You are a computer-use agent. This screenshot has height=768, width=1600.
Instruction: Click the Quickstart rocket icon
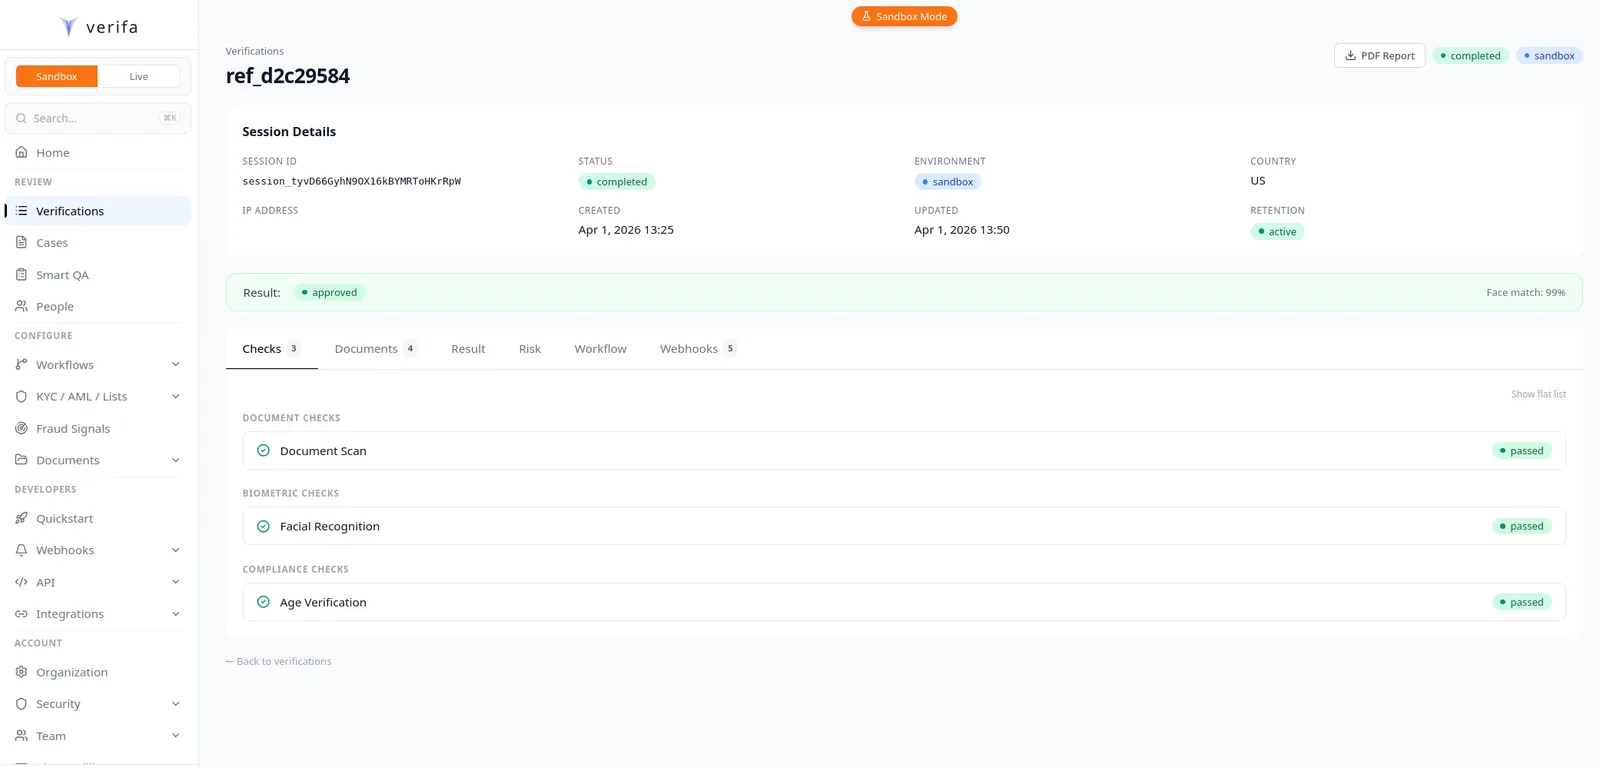point(21,518)
